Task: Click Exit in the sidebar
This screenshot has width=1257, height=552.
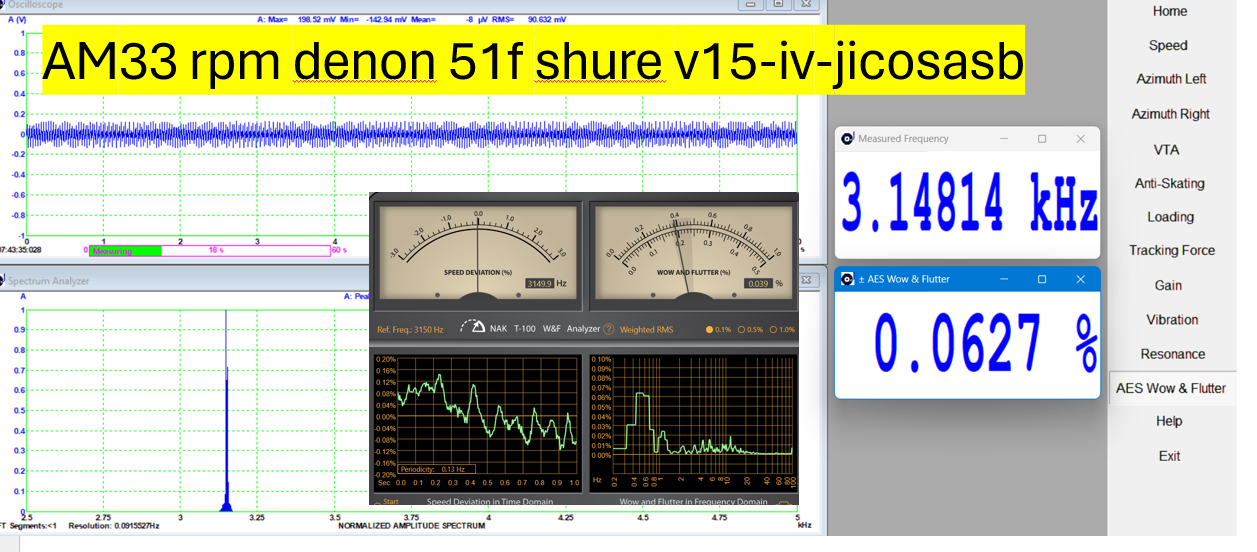Action: (x=1169, y=456)
